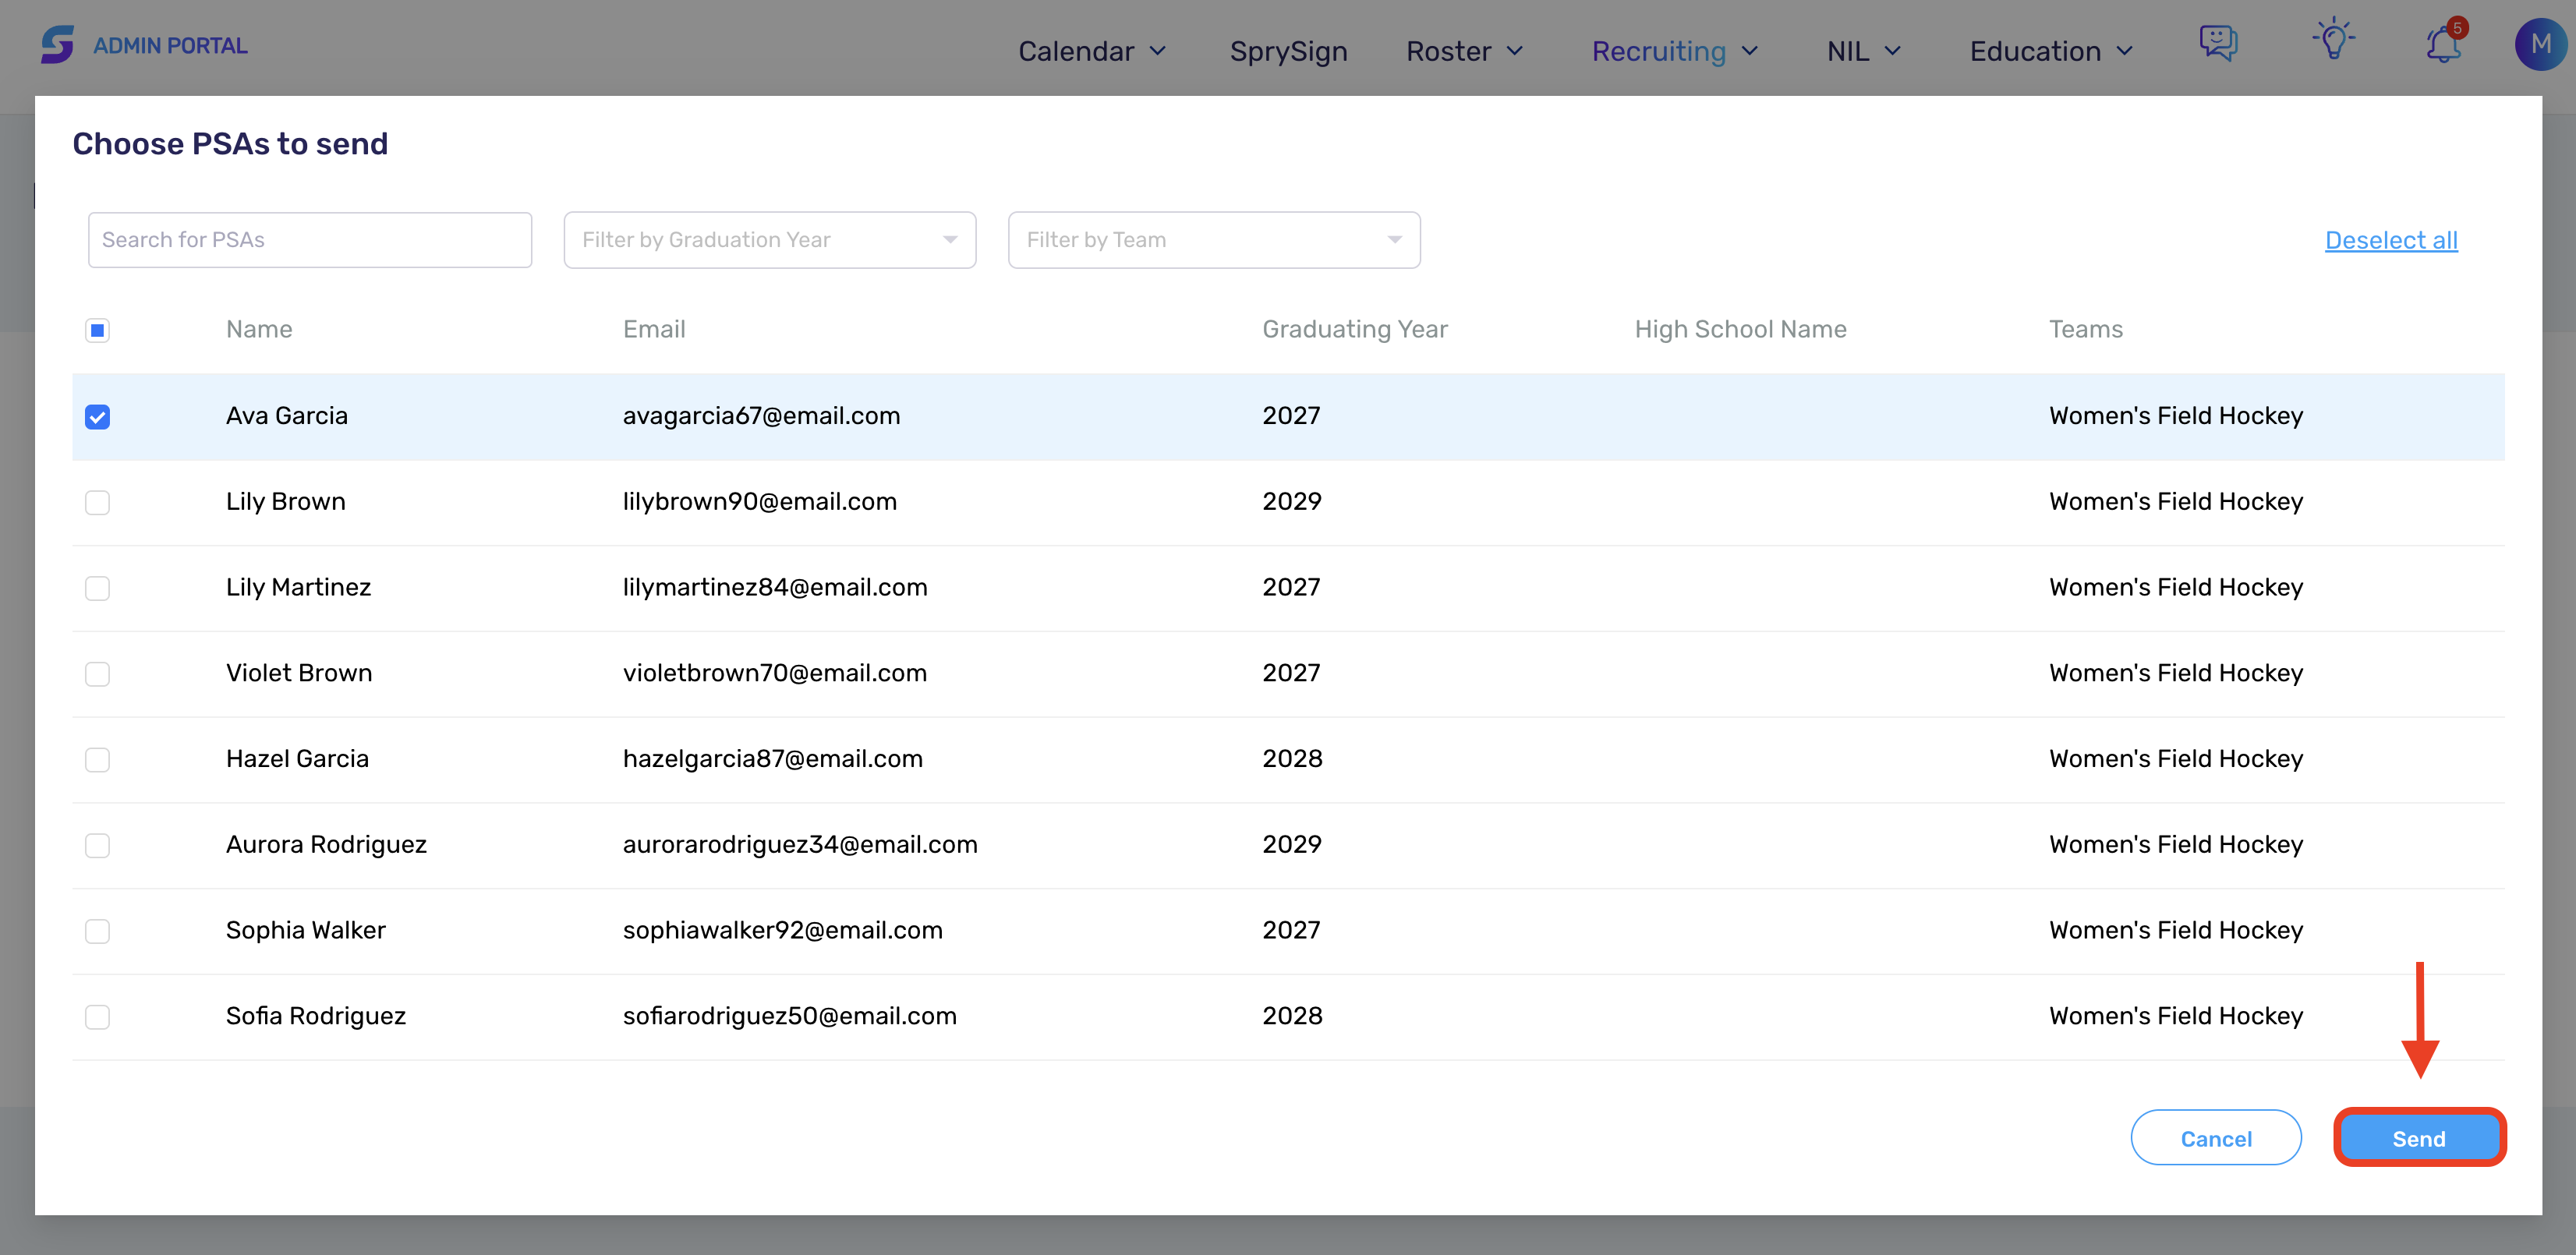
Task: Click the Search for PSAs field
Action: [x=309, y=240]
